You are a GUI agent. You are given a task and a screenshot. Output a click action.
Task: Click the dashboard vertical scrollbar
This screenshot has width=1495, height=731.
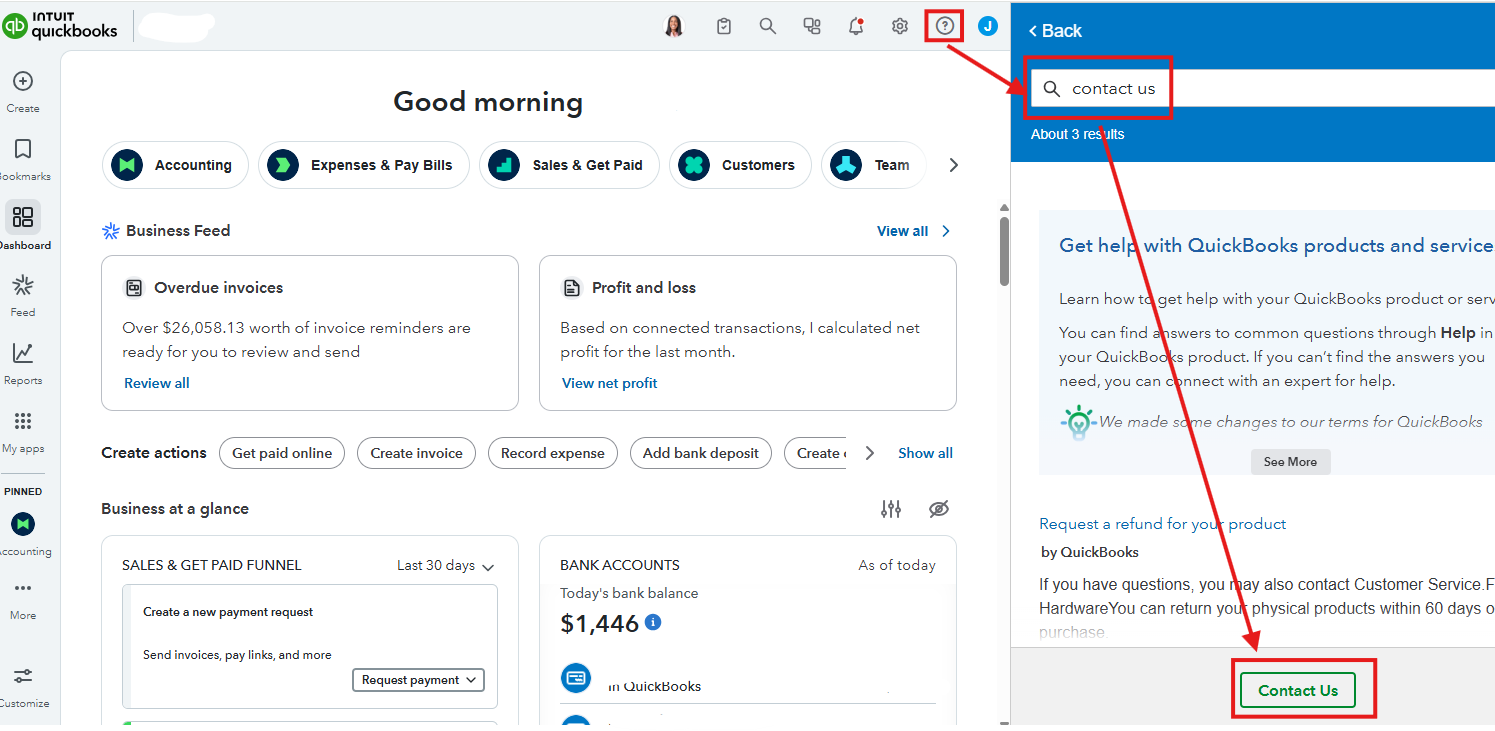(x=1003, y=250)
